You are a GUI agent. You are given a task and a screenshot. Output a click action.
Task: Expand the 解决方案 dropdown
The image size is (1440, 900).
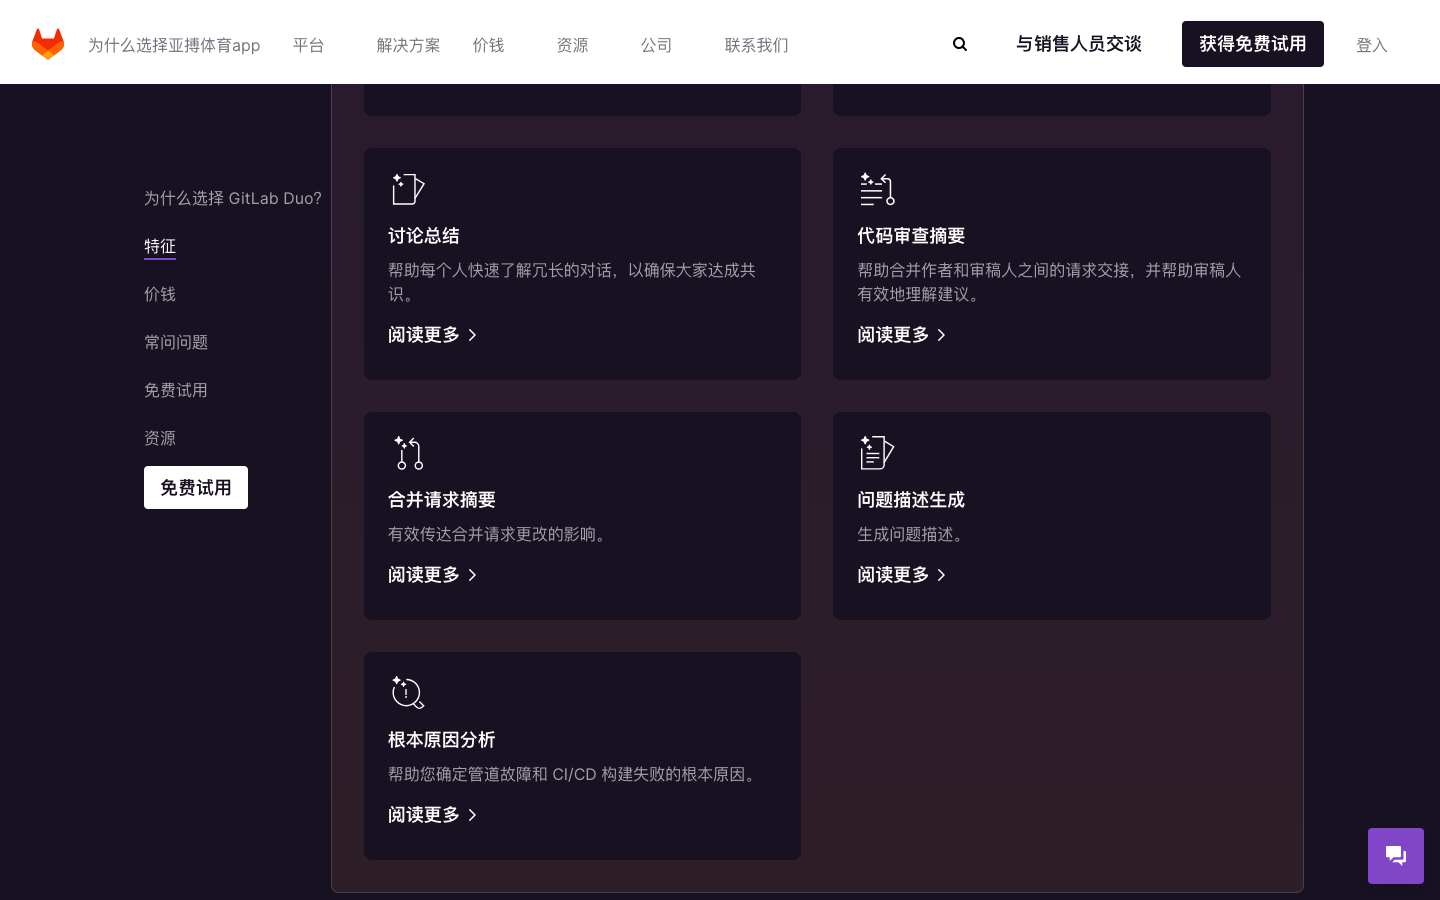point(408,44)
